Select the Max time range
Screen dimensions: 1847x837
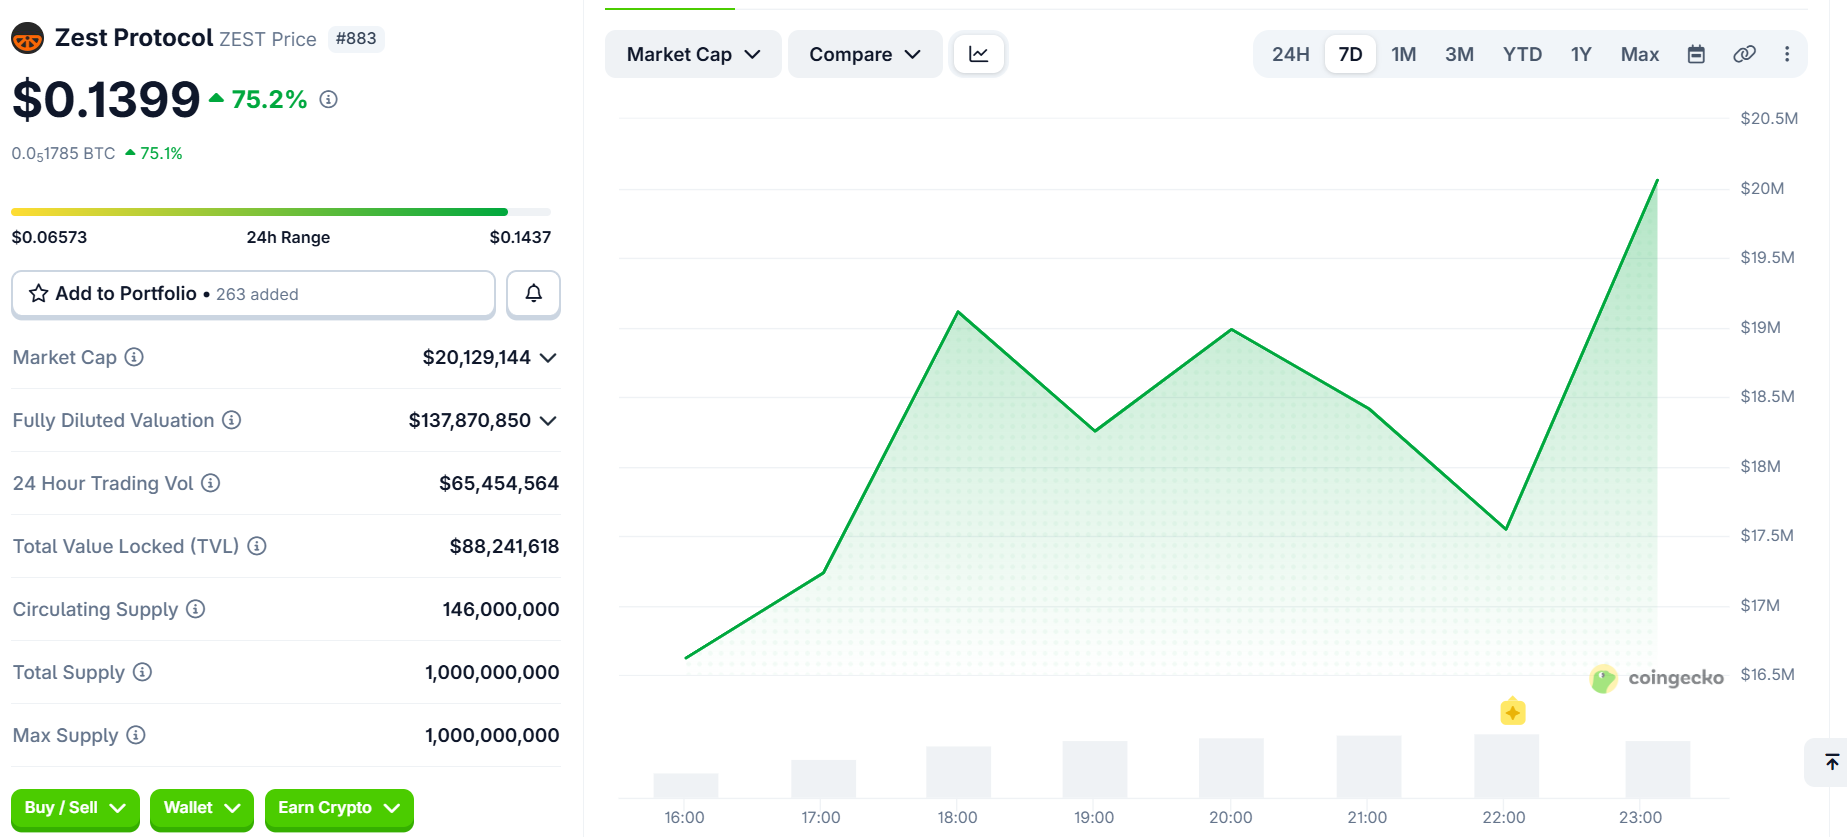coord(1640,54)
